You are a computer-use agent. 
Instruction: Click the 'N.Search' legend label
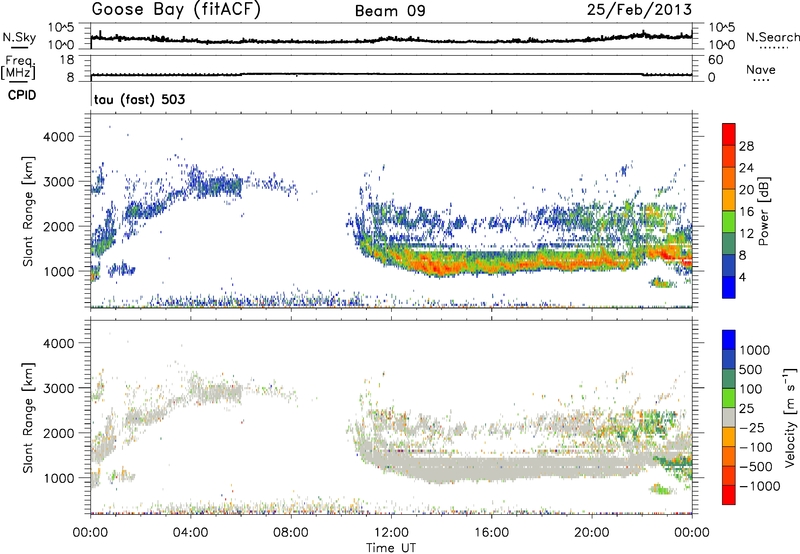point(772,37)
